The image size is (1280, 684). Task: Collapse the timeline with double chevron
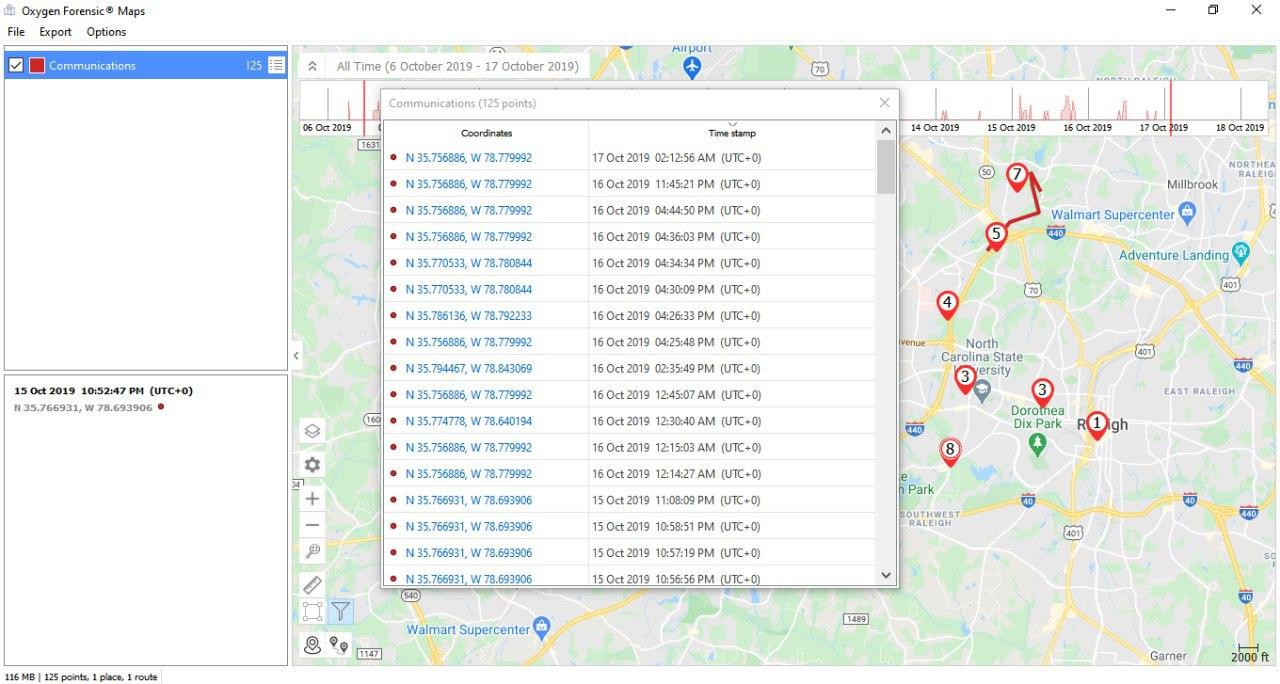tap(312, 67)
